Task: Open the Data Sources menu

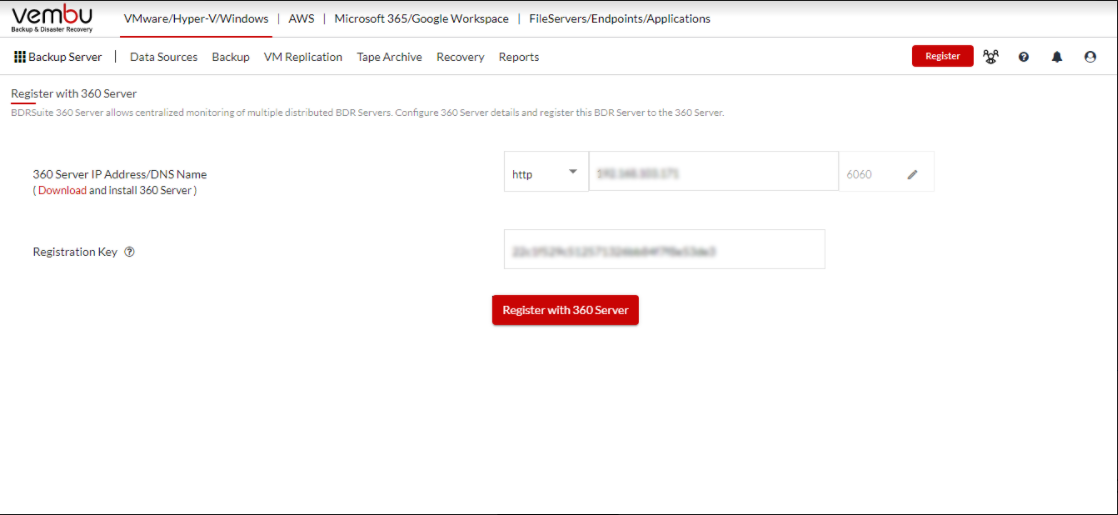Action: click(163, 57)
